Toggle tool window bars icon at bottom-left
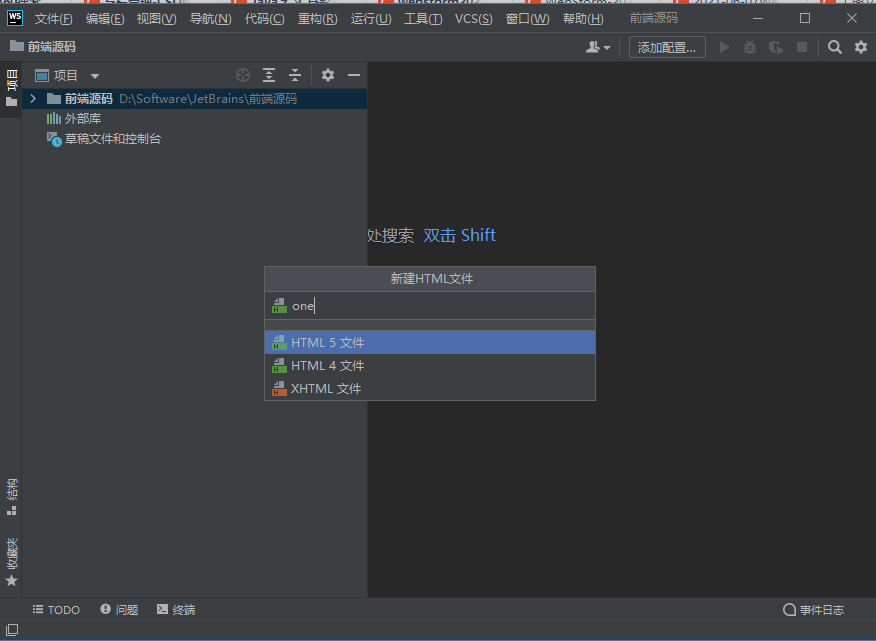Viewport: 876px width, 641px height. pos(12,630)
